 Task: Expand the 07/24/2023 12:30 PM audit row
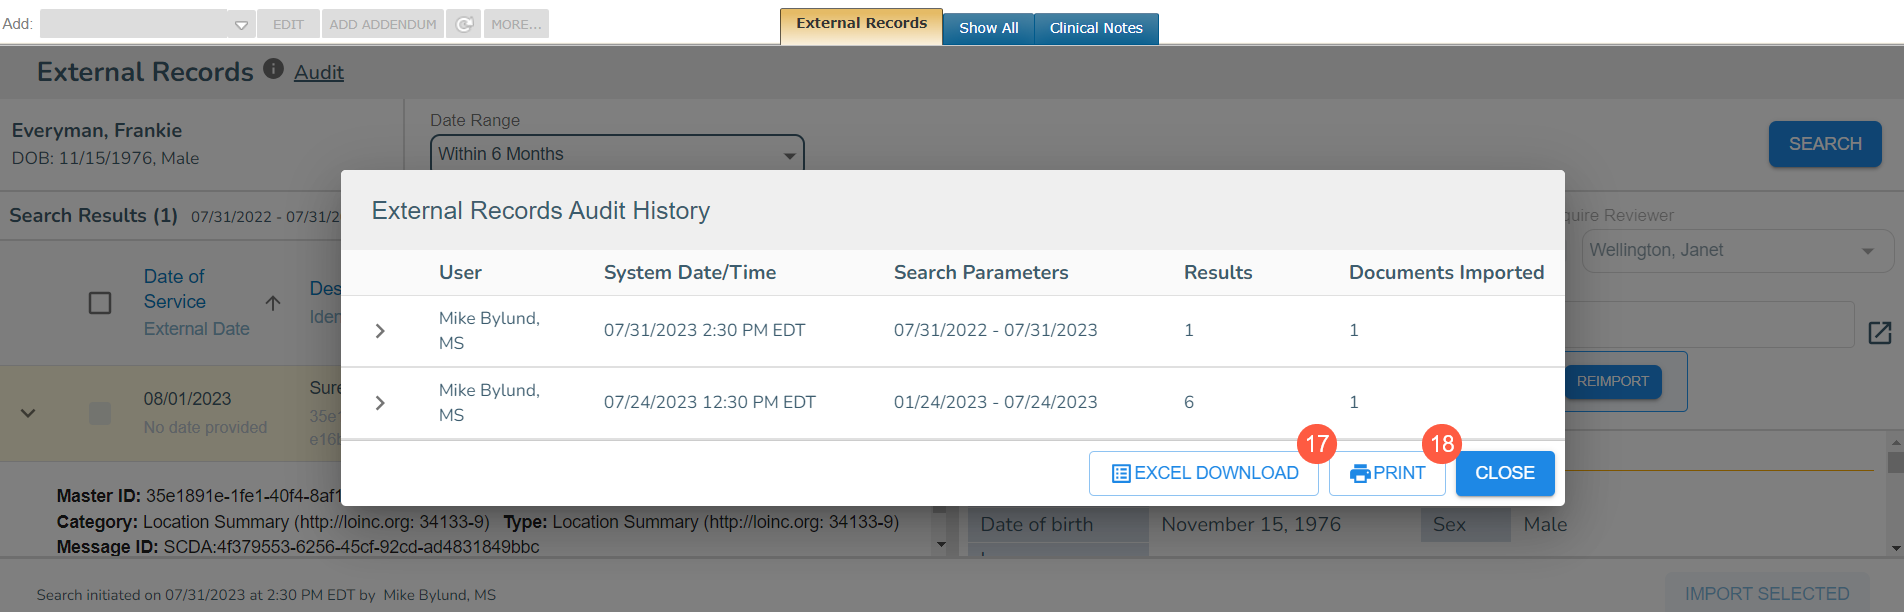[x=380, y=403]
